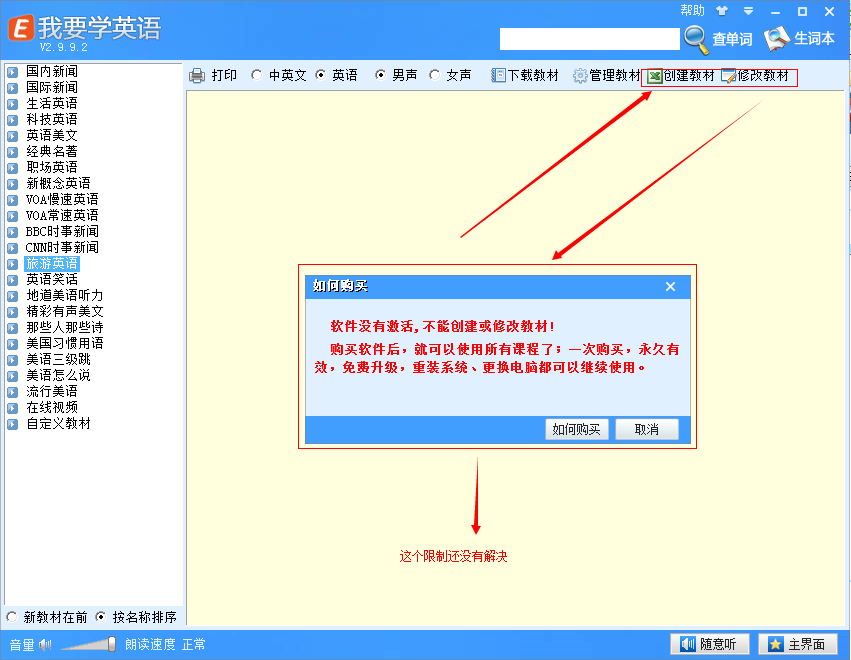The width and height of the screenshot is (851, 660).
Task: Click arrow icon beside 流行美语
Action: pos(12,392)
